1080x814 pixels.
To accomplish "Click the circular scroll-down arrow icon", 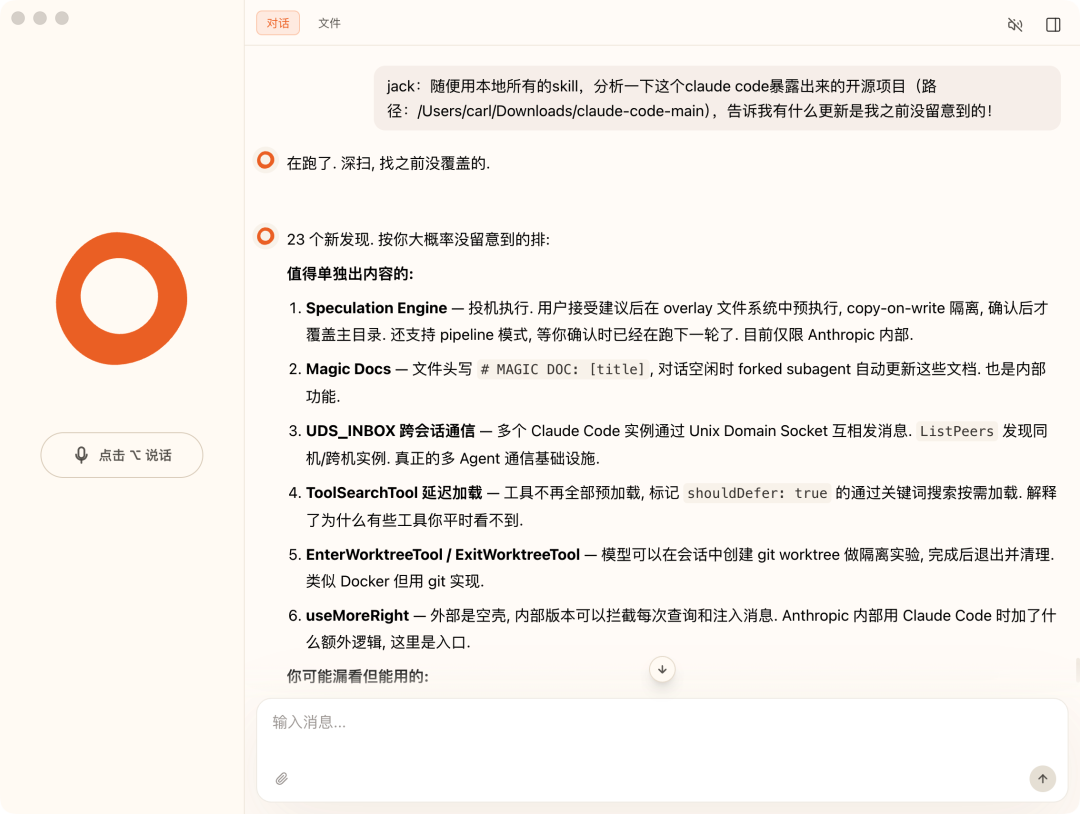I will click(662, 669).
